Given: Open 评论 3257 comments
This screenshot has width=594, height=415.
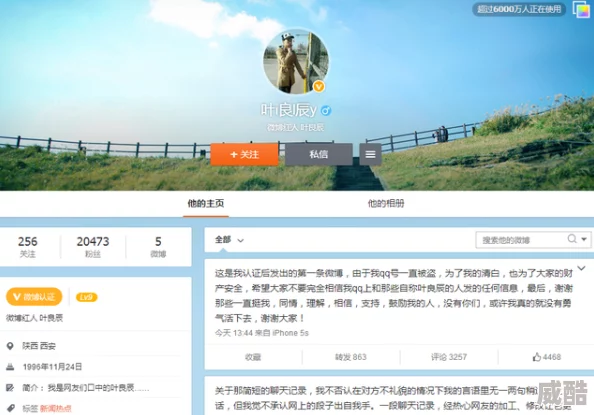Looking at the screenshot, I should point(449,357).
